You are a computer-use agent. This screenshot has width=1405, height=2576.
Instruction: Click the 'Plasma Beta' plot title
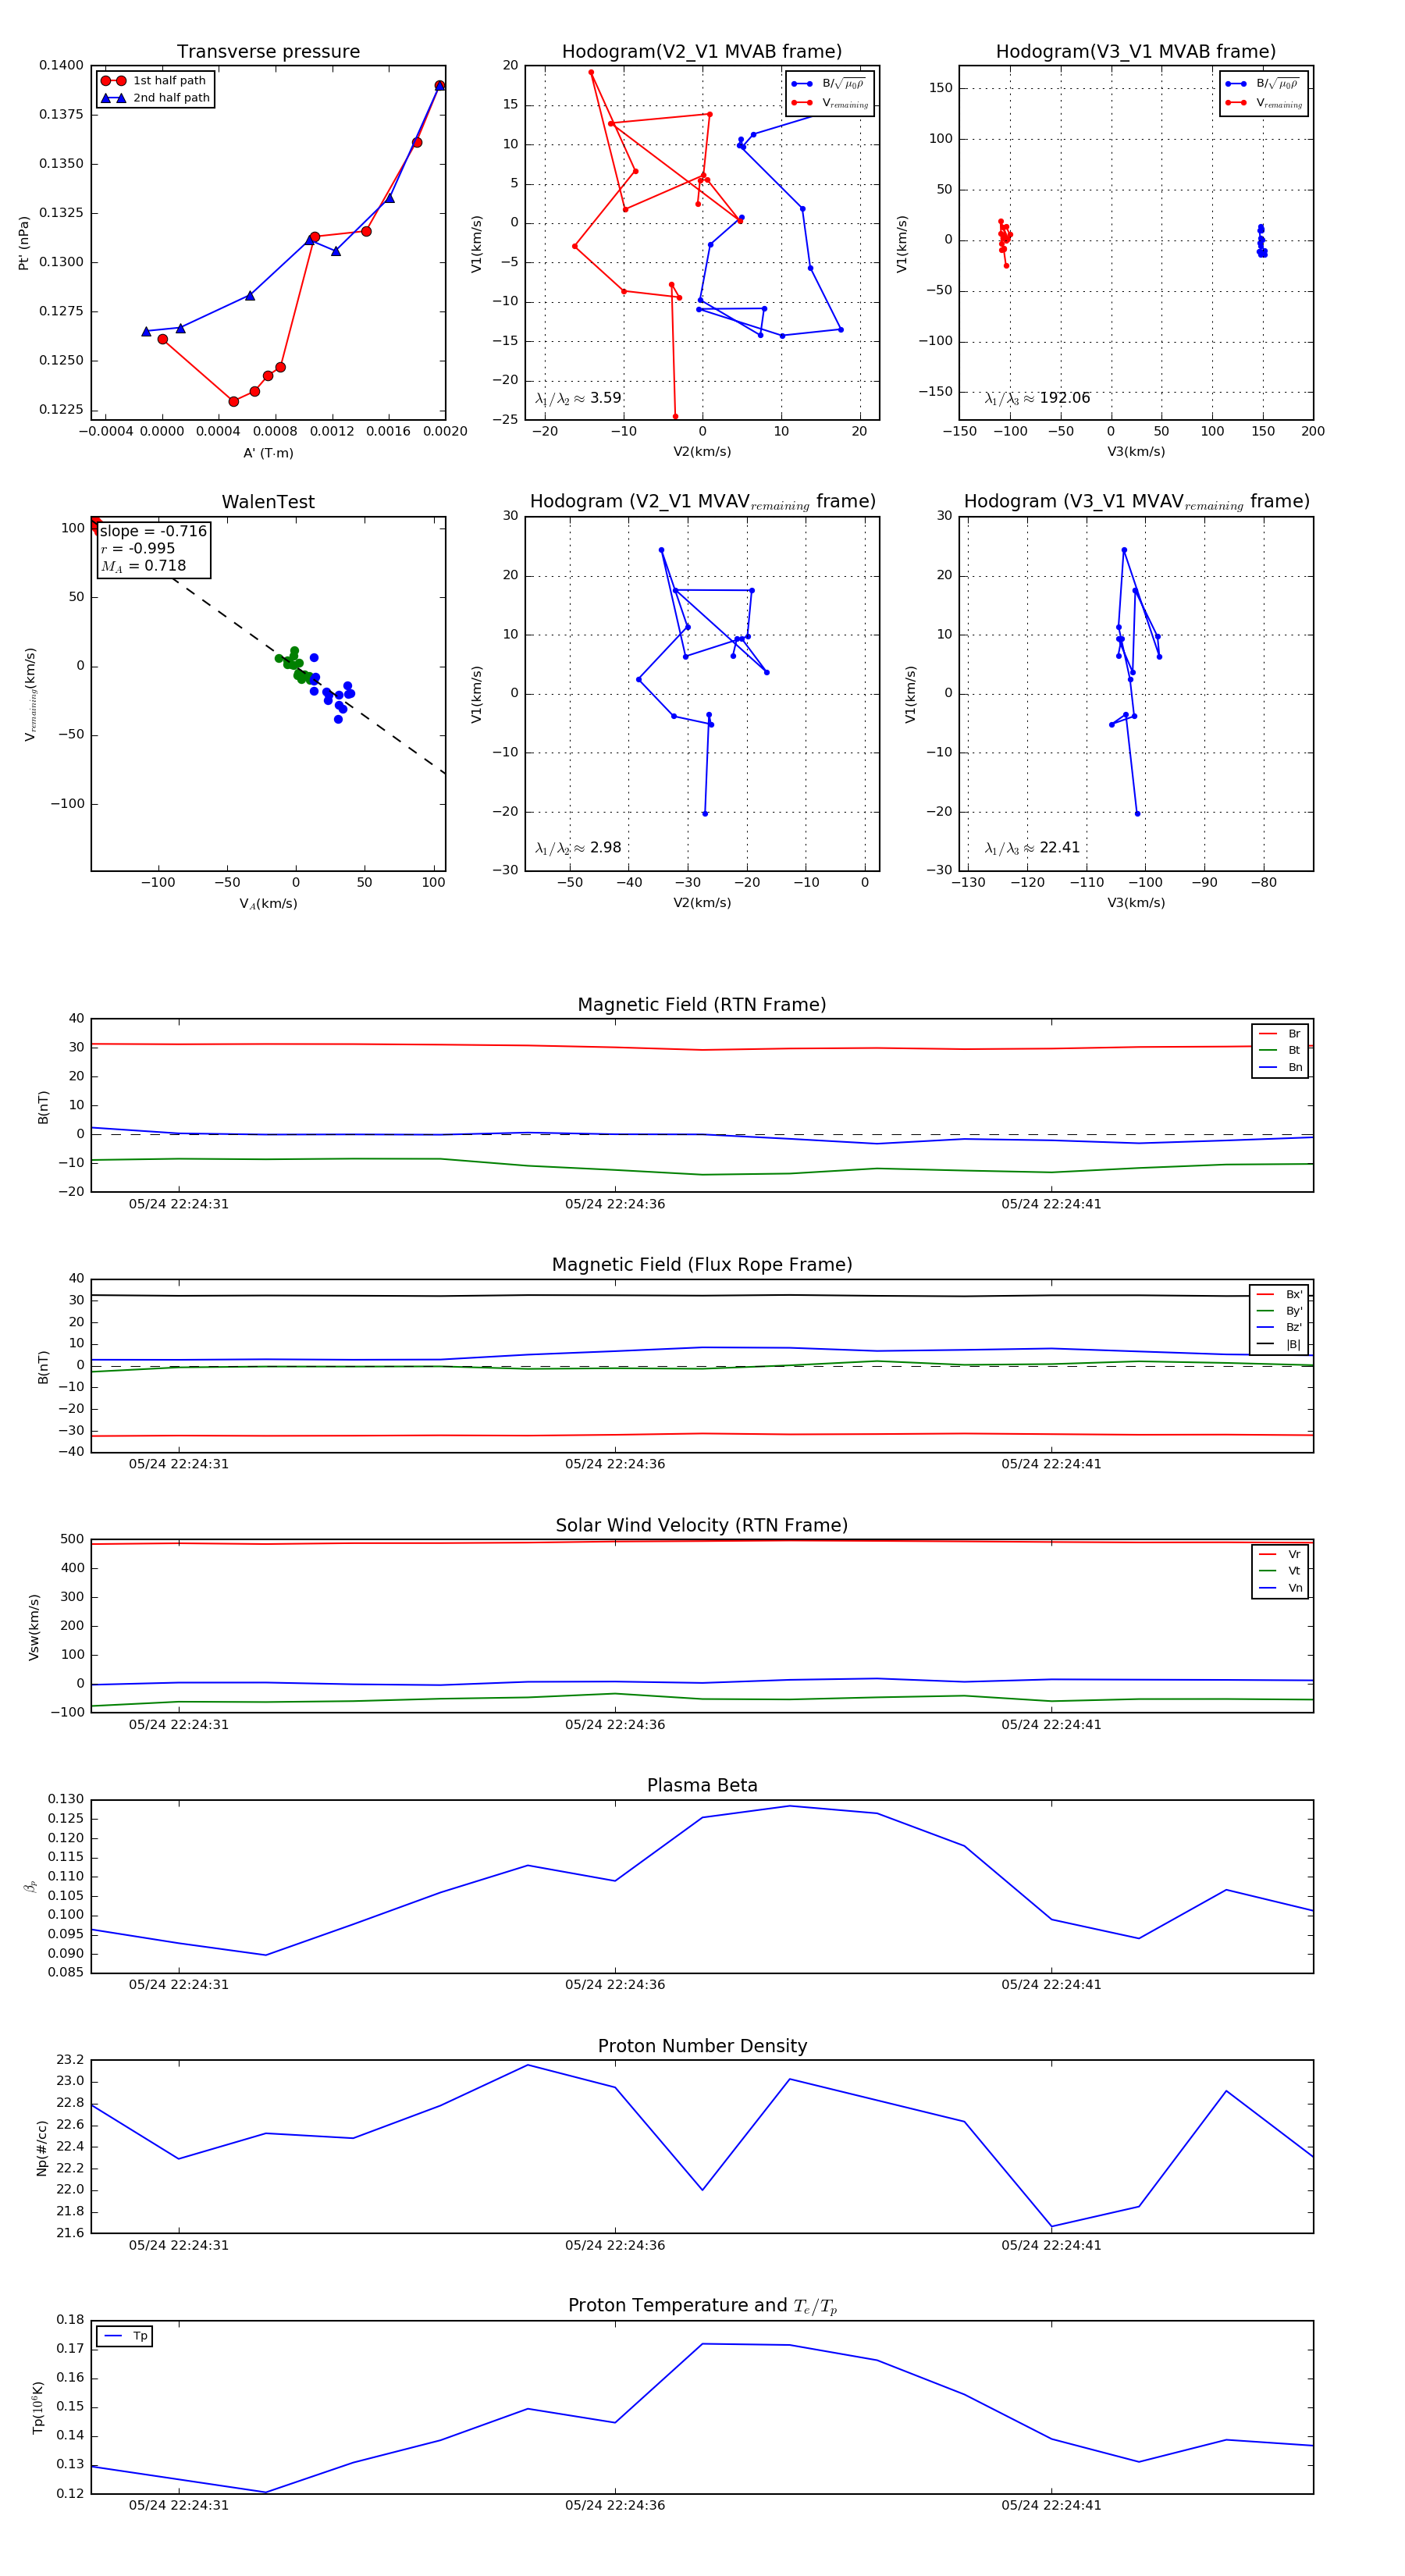[x=702, y=1785]
